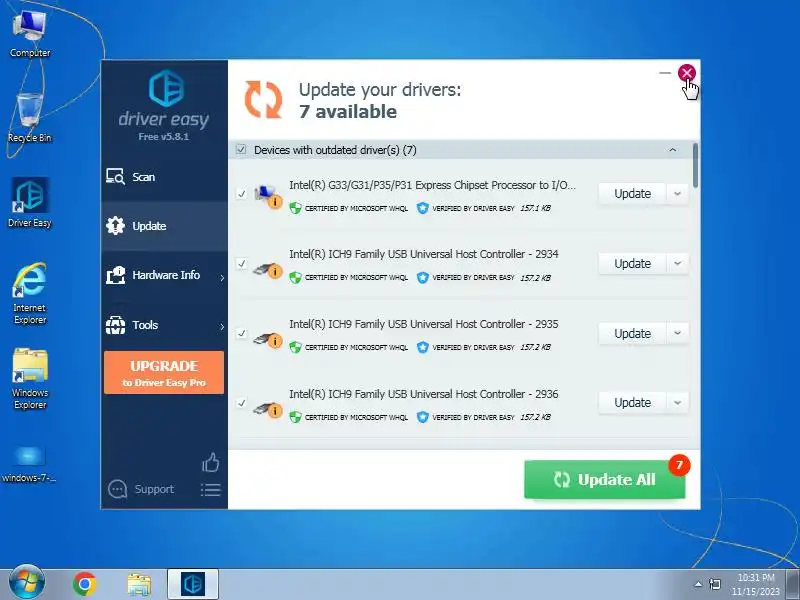Select the Recycle Bin desktop icon
Image resolution: width=800 pixels, height=600 pixels.
point(30,117)
